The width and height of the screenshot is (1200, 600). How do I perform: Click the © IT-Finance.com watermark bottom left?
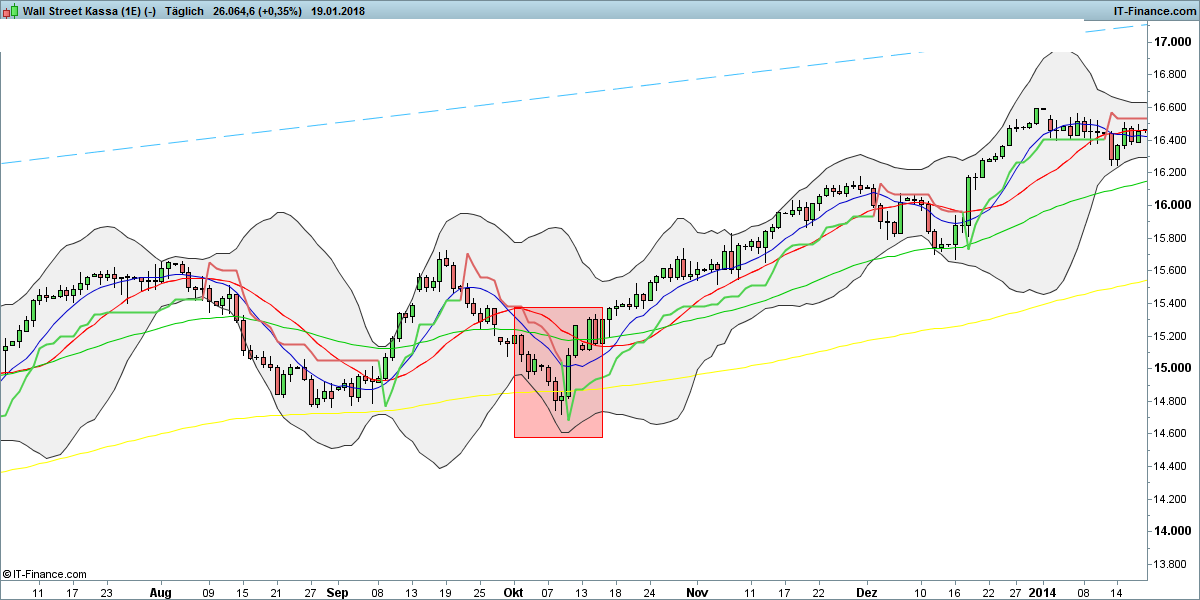(43, 574)
